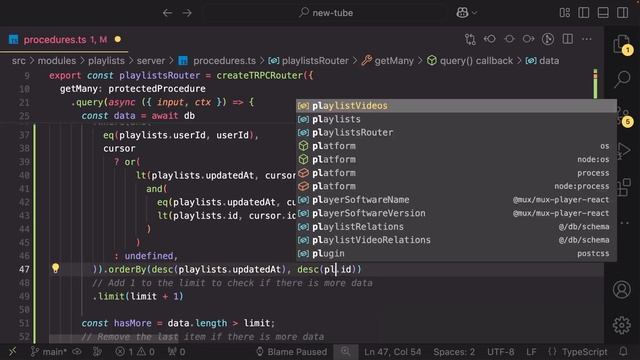Select the procedures.ts tab
Image resolution: width=640 pixels, height=360 pixels.
pyautogui.click(x=64, y=40)
